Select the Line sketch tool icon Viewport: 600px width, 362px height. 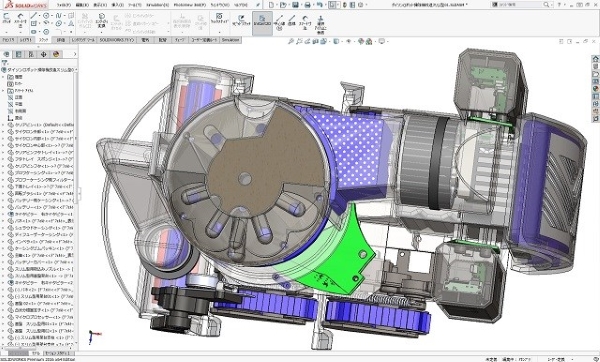point(34,16)
